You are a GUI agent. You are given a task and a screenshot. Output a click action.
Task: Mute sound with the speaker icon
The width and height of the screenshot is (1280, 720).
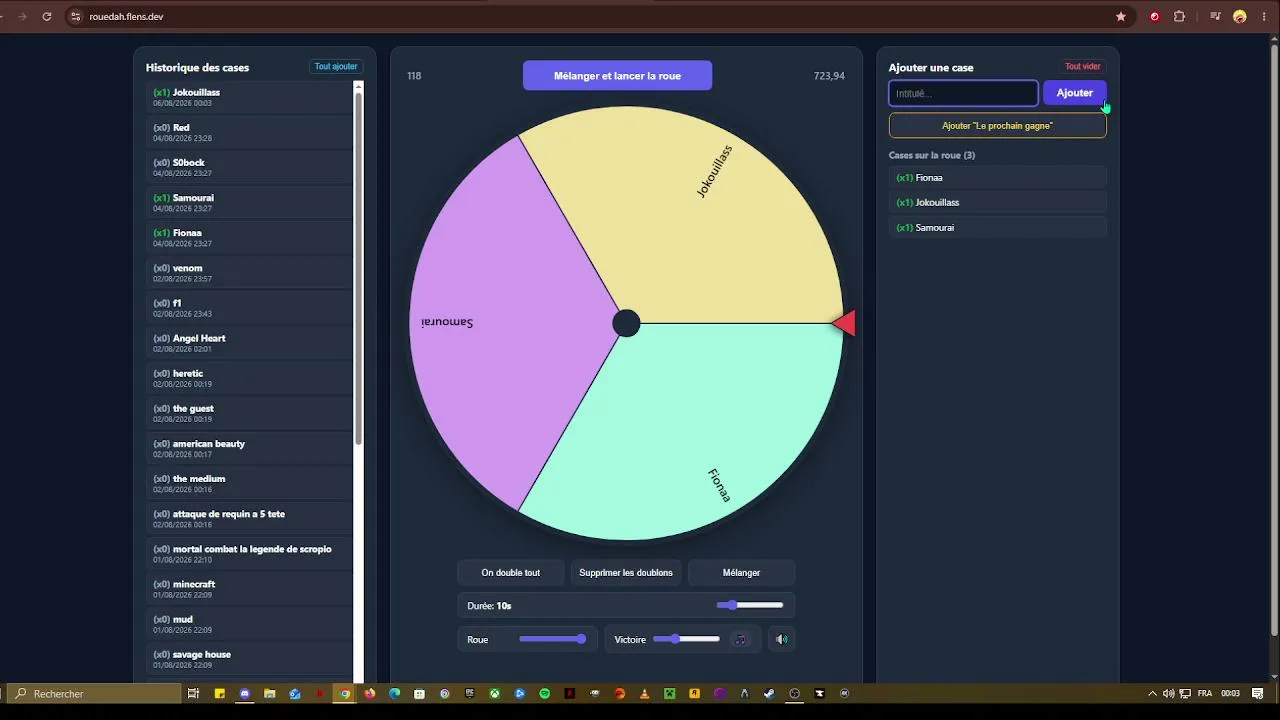click(782, 639)
